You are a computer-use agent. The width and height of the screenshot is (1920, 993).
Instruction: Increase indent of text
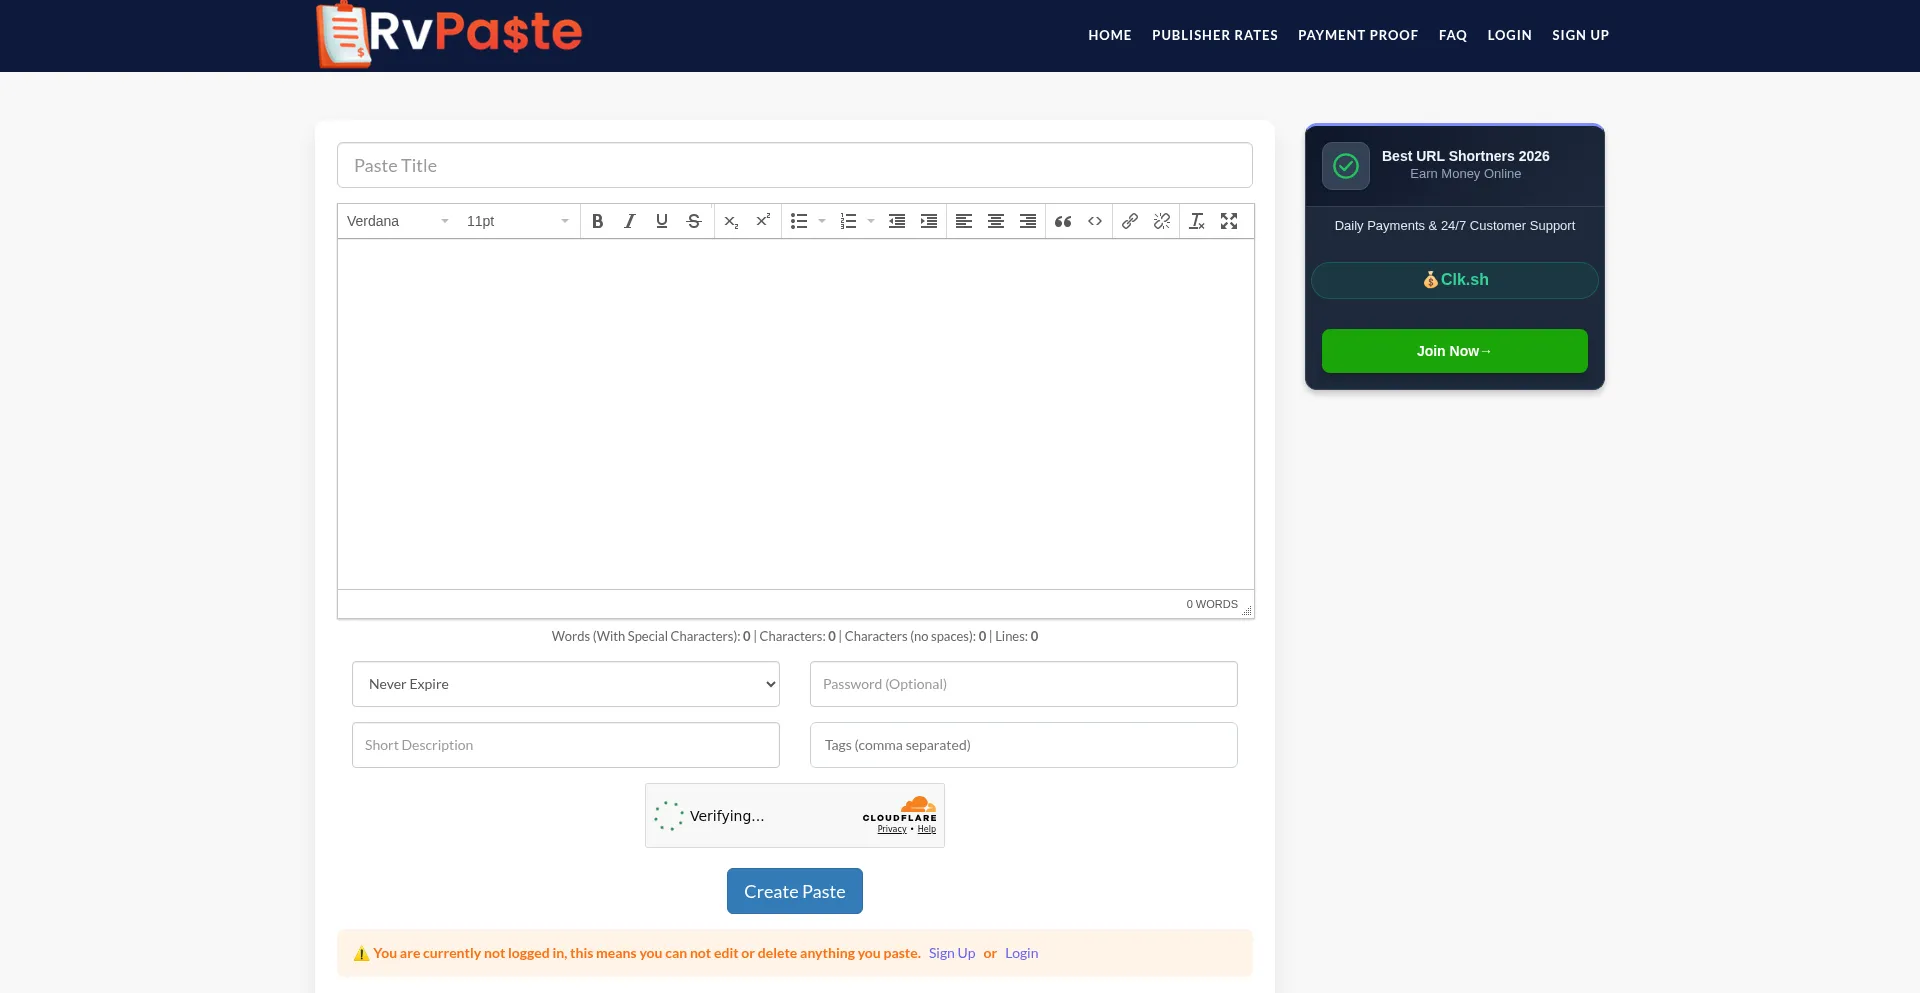coord(929,221)
